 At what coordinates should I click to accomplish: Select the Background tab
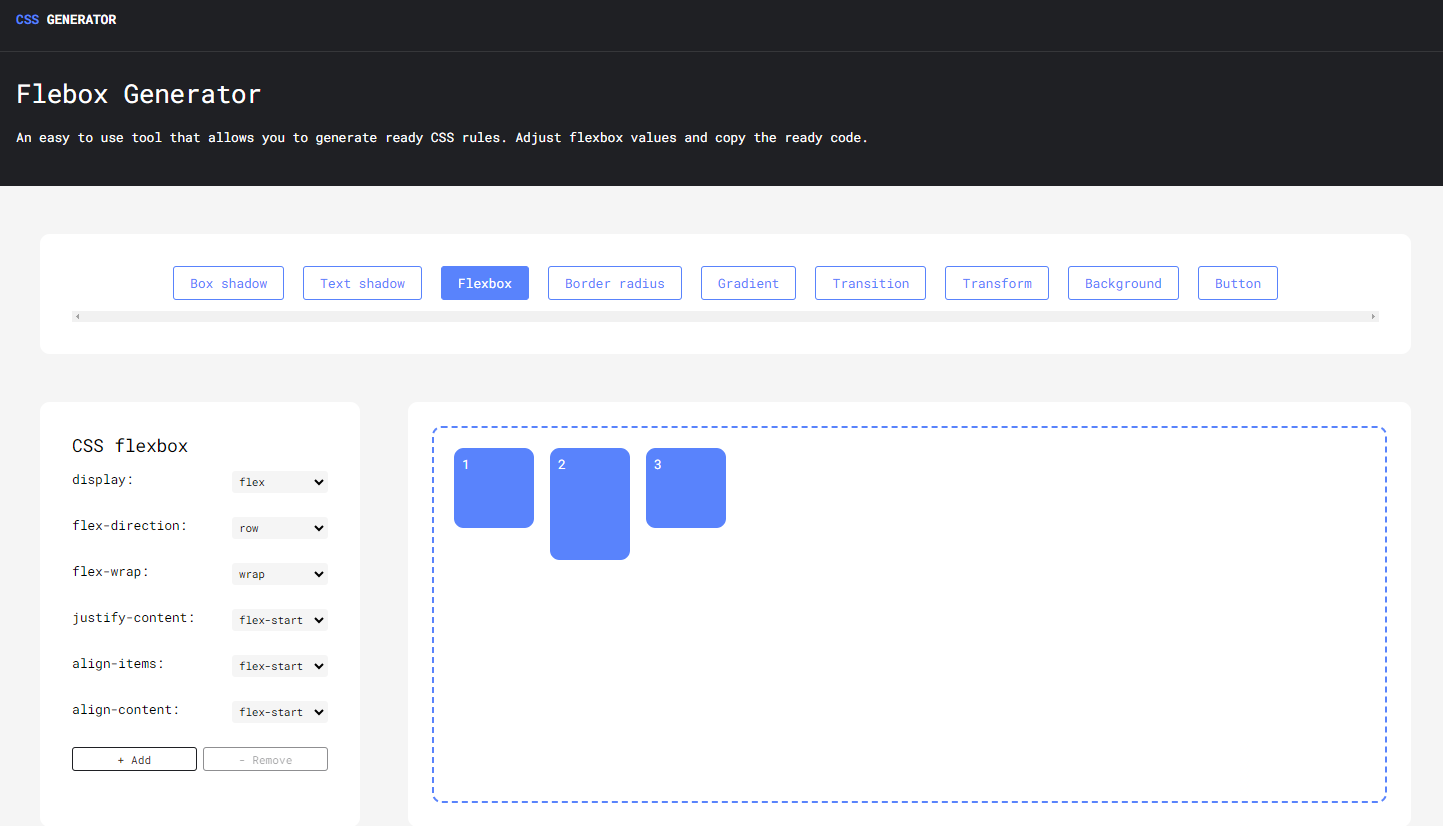pos(1123,283)
